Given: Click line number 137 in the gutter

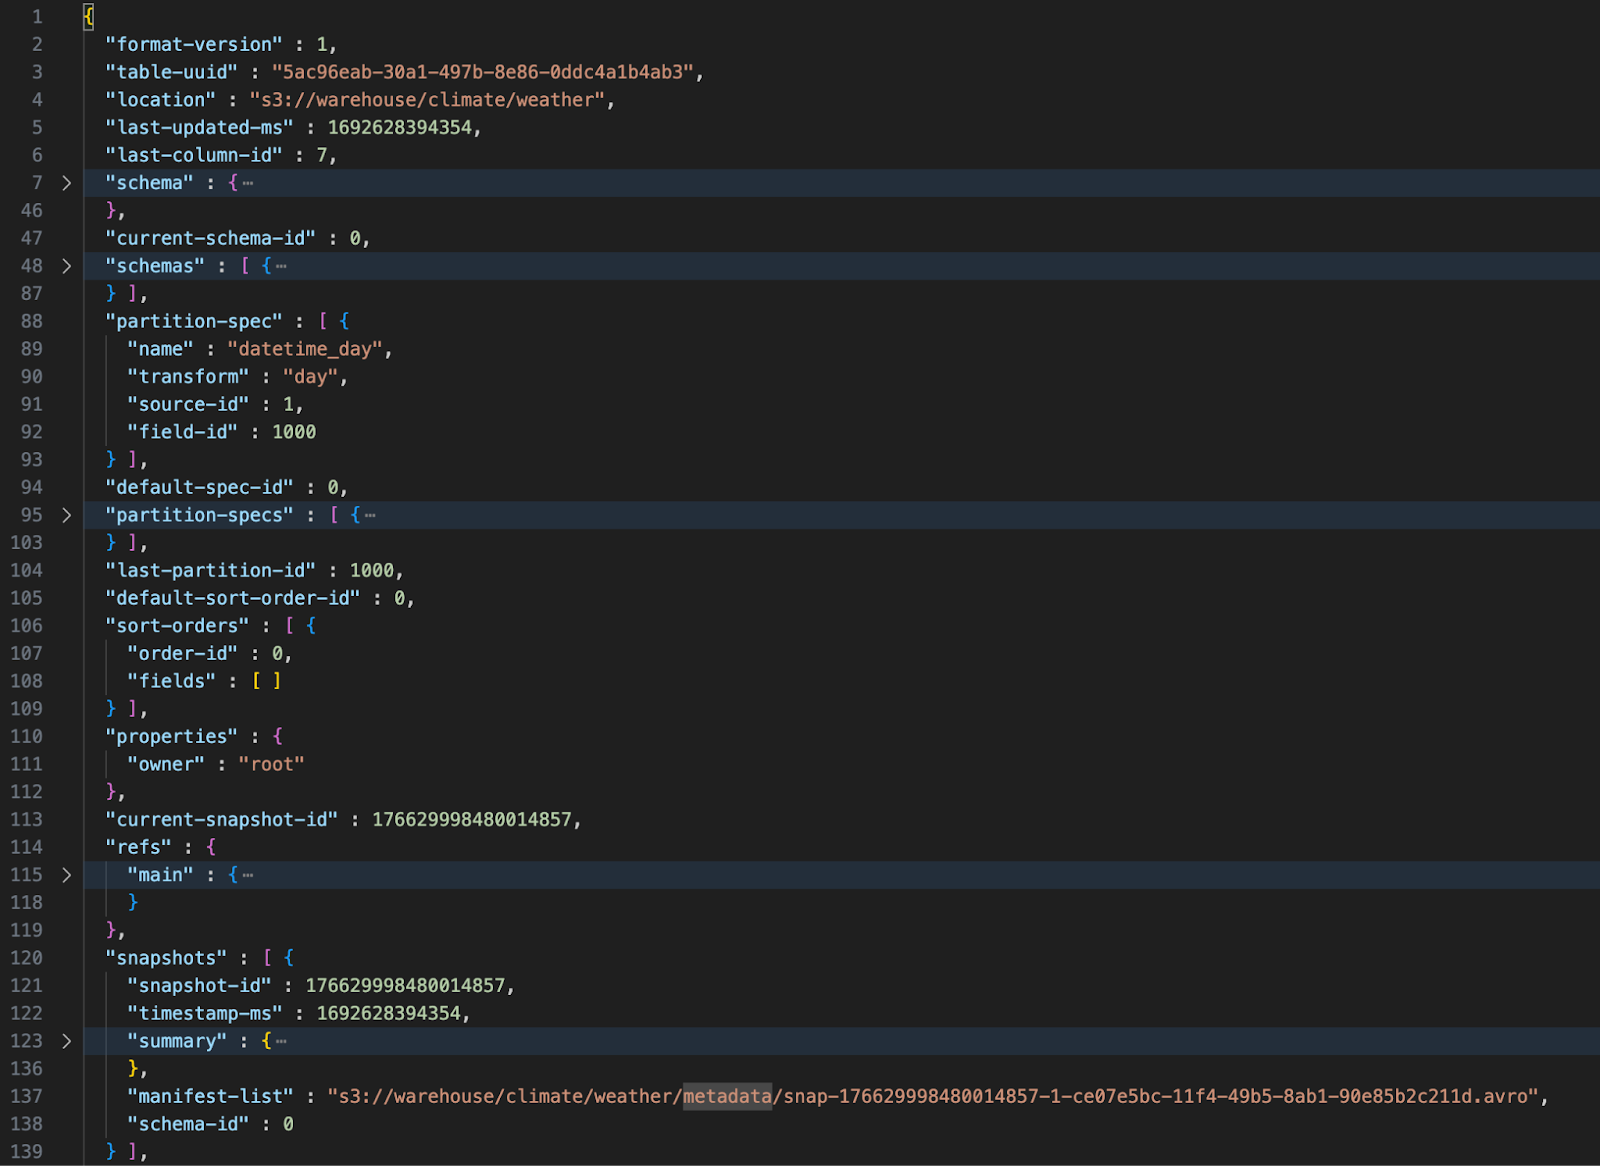Looking at the screenshot, I should pyautogui.click(x=27, y=1096).
